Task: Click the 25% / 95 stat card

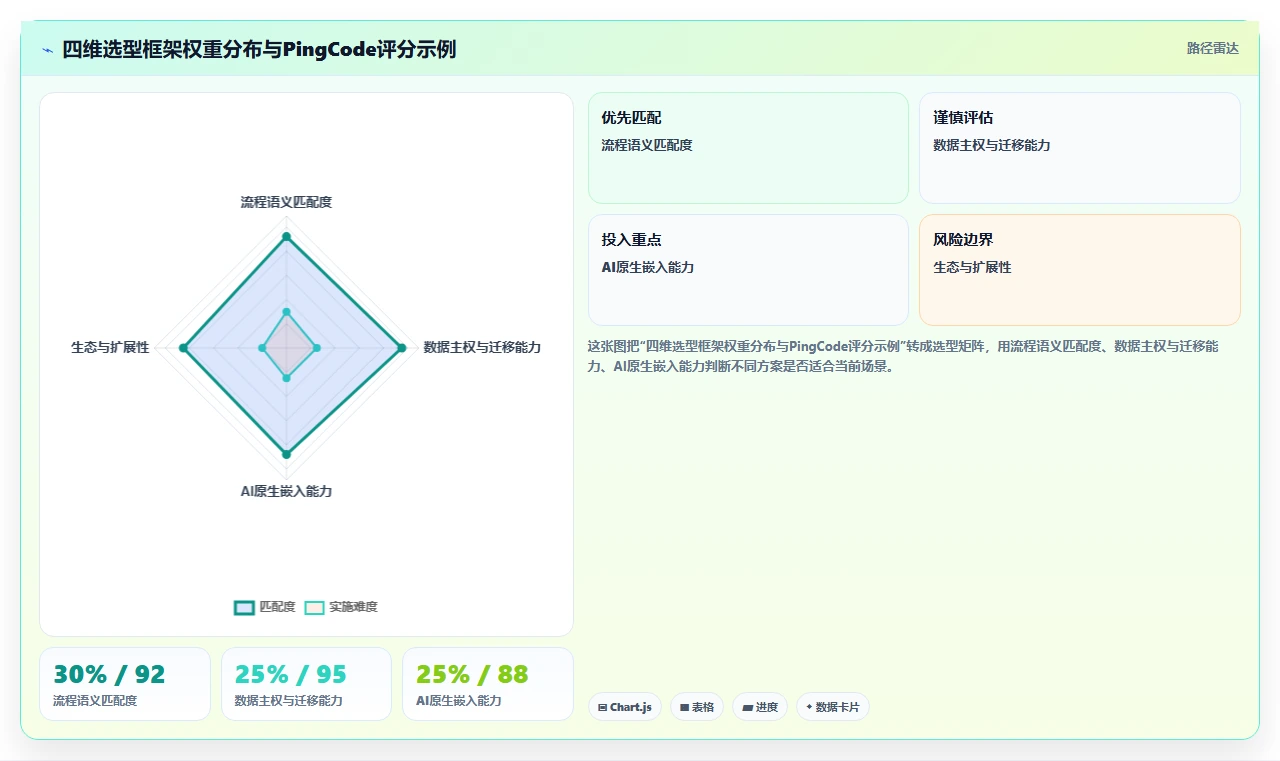Action: click(306, 684)
